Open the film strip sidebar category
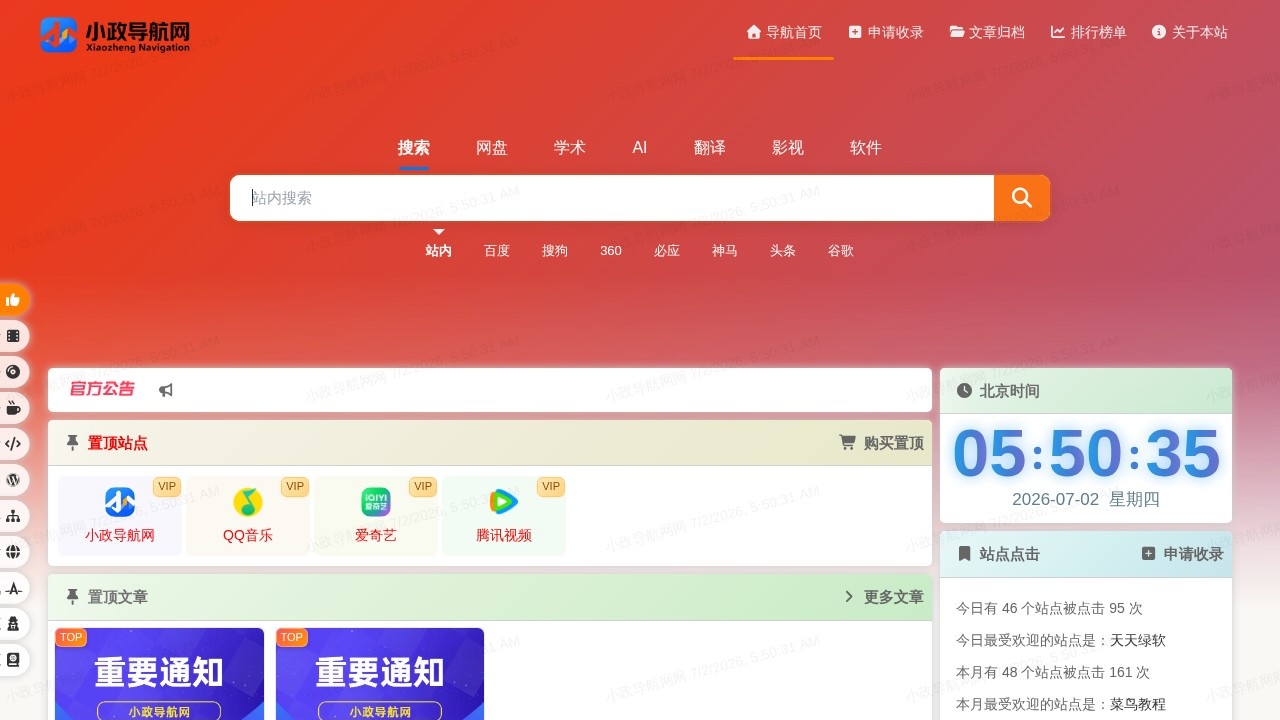The image size is (1280, 720). coord(13,336)
